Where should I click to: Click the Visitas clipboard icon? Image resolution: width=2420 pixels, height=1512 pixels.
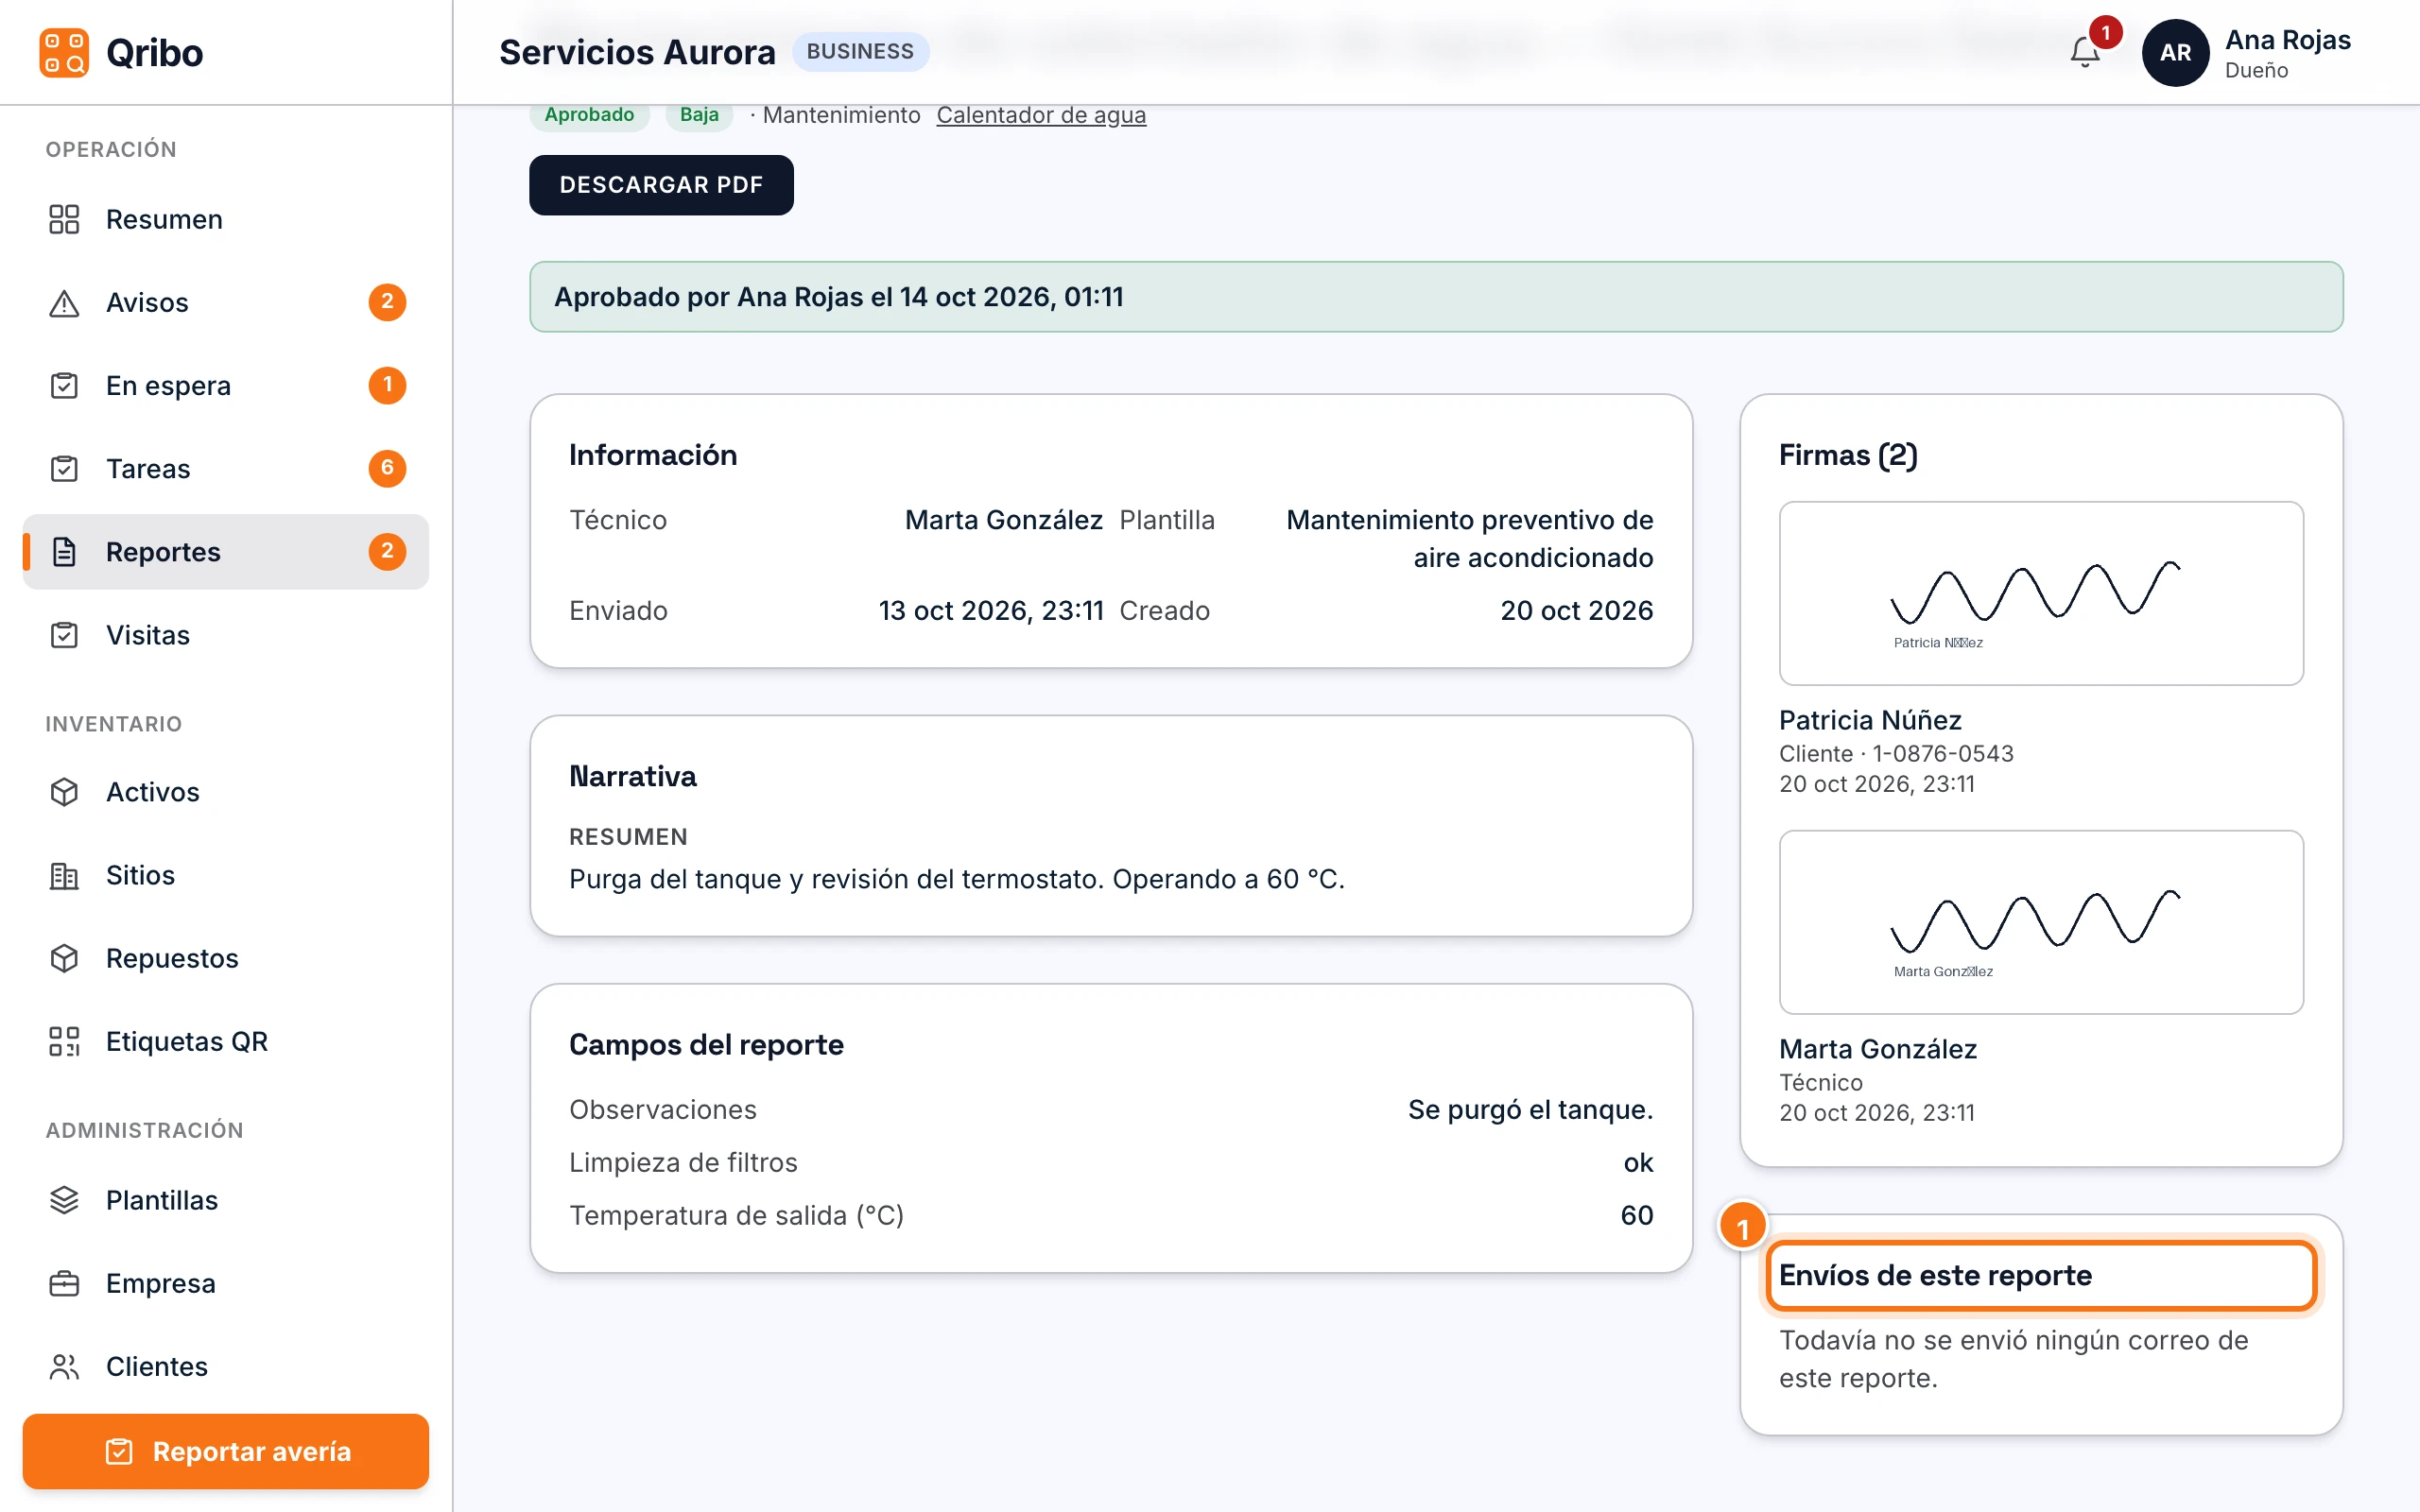[64, 634]
